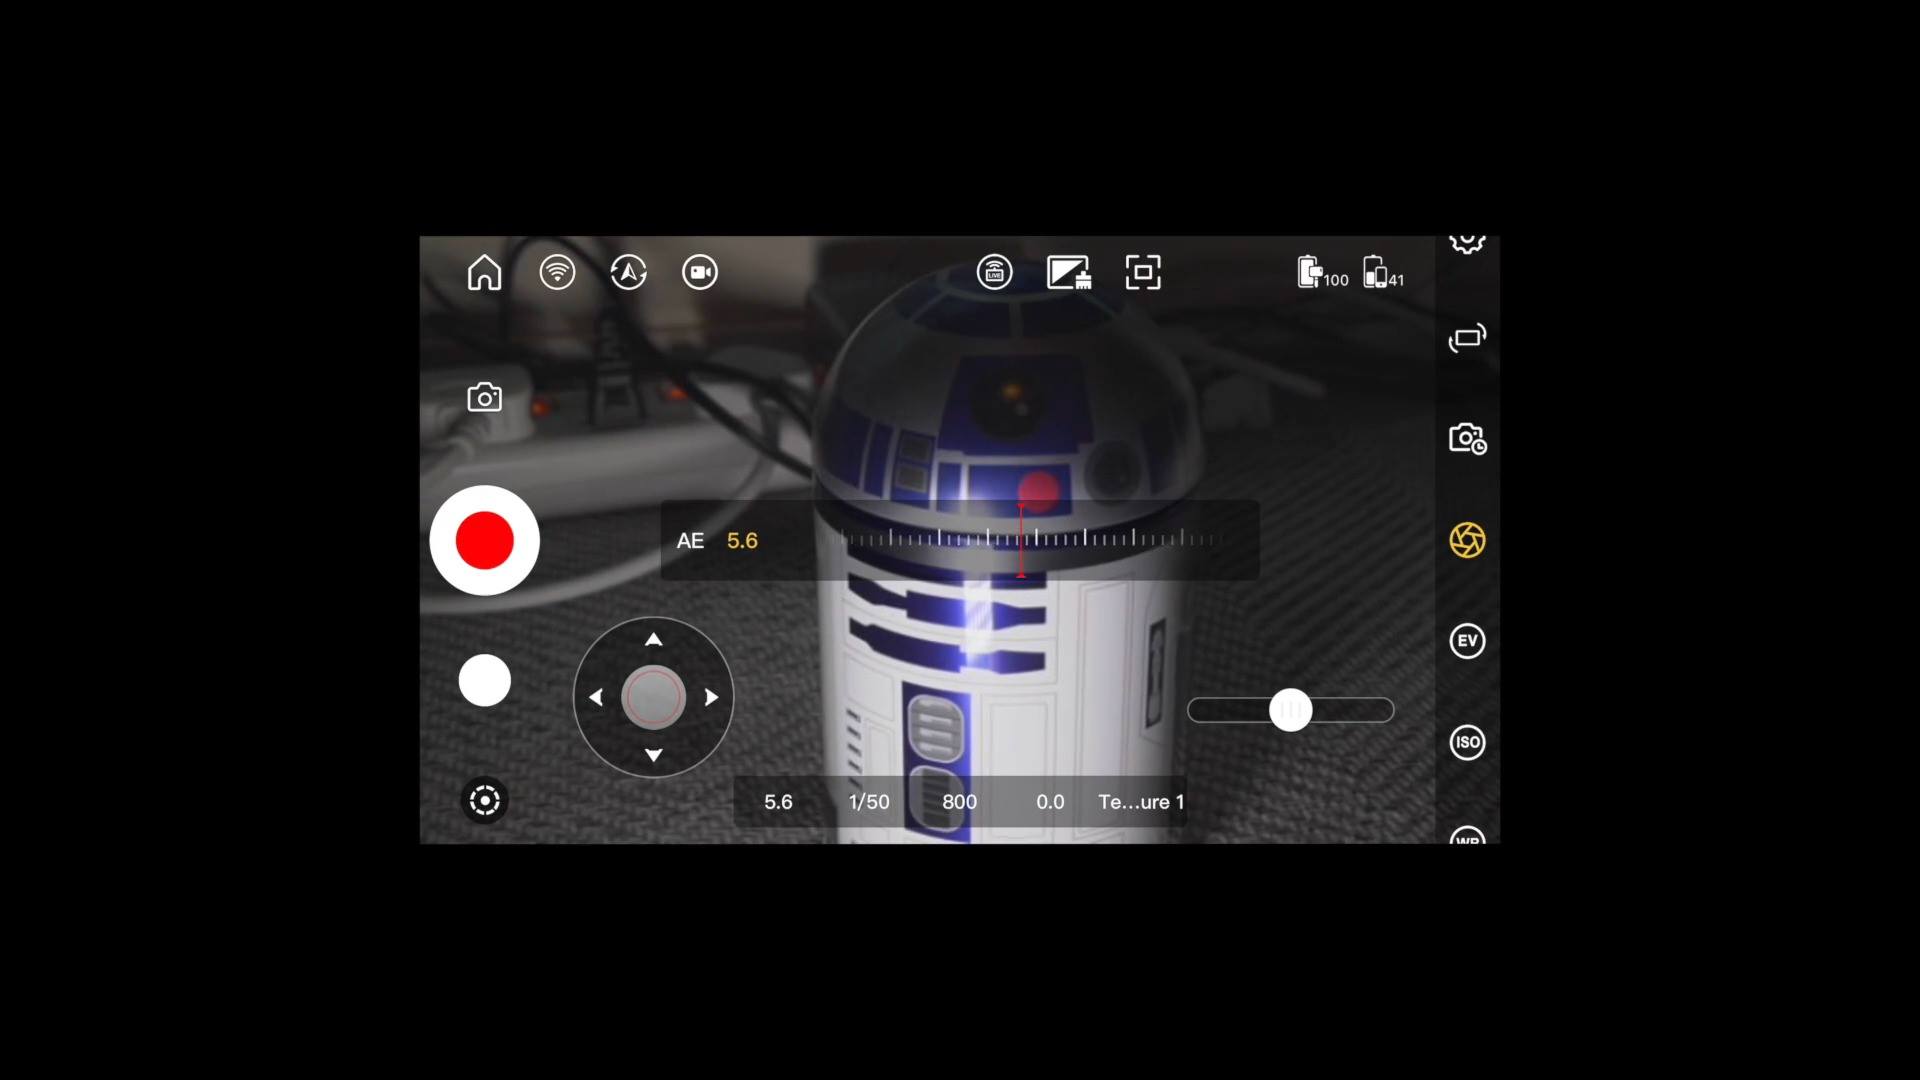Viewport: 1920px width, 1080px height.
Task: Open settings gear at top right
Action: [1467, 243]
